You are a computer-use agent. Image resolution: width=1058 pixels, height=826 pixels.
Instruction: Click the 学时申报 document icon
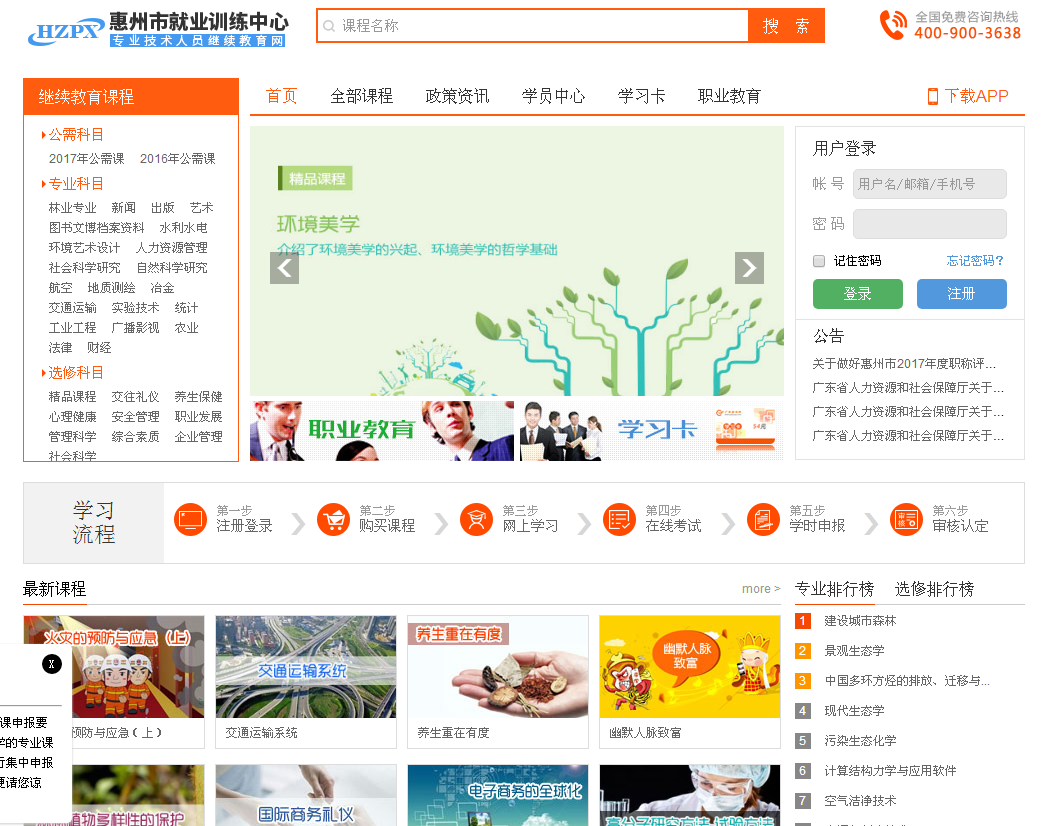coord(763,520)
